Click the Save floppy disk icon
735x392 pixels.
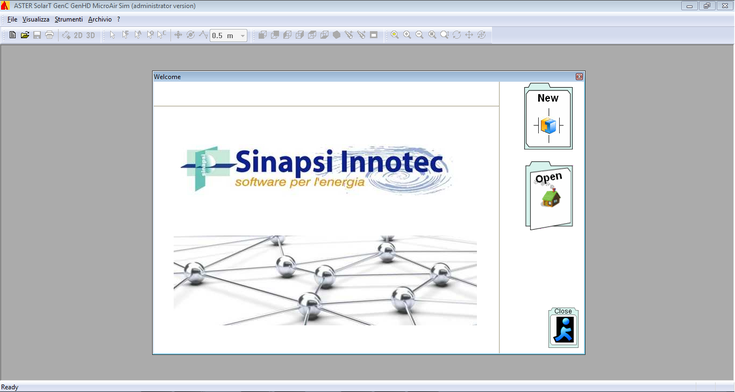pos(37,35)
